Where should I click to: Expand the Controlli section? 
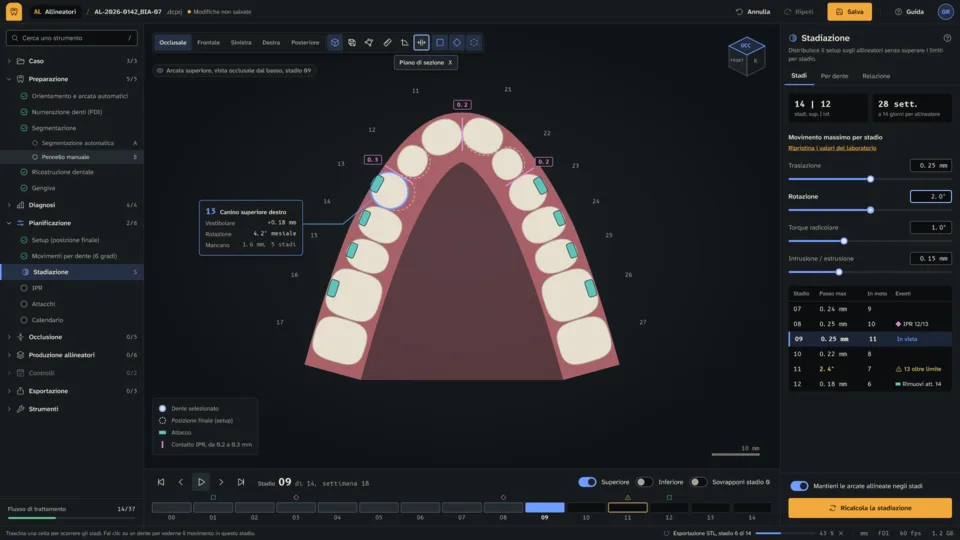click(9, 373)
